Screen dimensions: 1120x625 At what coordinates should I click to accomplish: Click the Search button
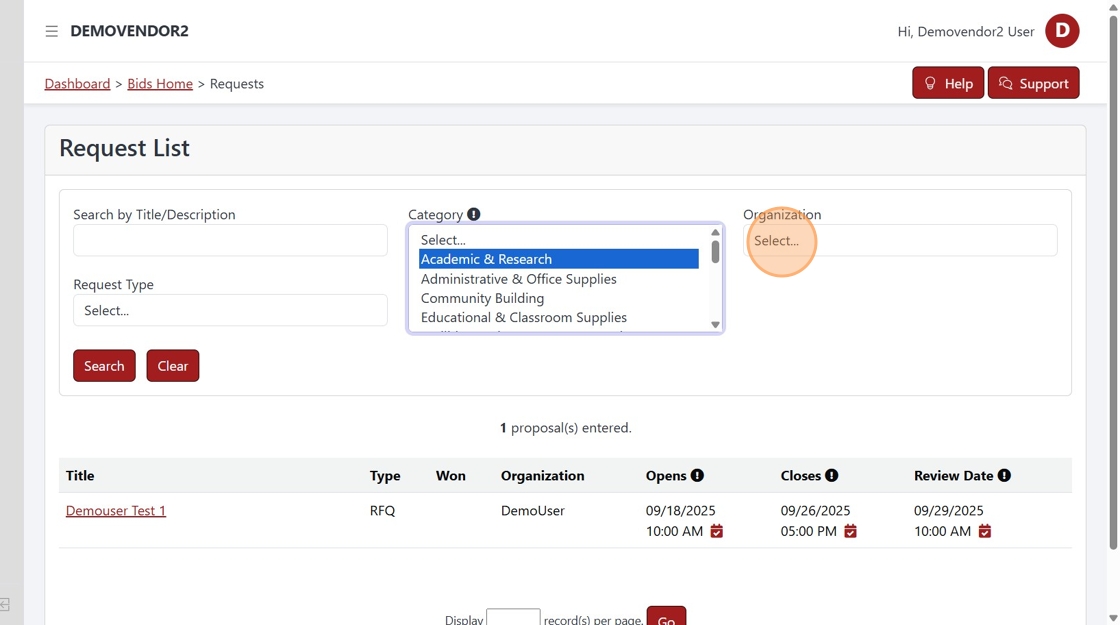click(104, 366)
